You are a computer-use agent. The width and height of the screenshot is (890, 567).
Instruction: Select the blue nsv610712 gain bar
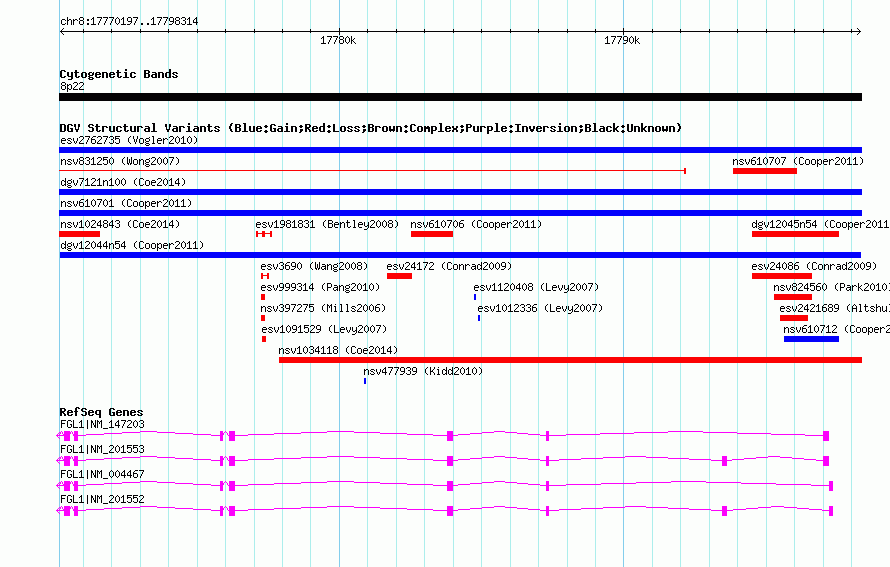[811, 339]
